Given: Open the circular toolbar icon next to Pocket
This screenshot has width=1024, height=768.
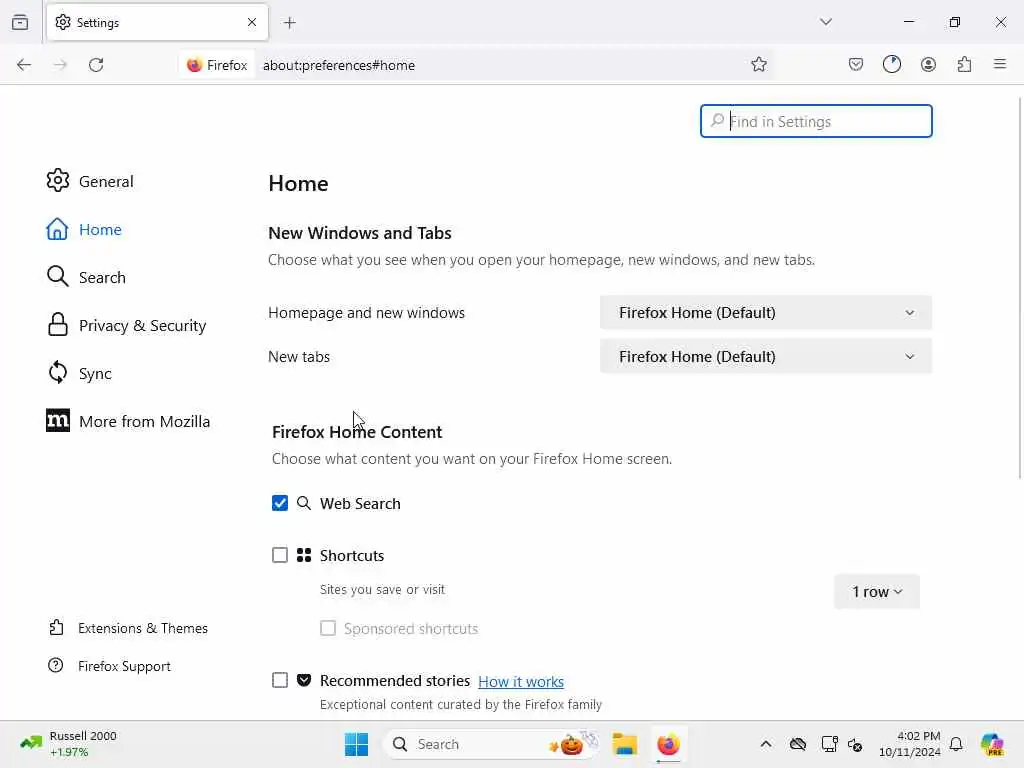Looking at the screenshot, I should pos(892,64).
